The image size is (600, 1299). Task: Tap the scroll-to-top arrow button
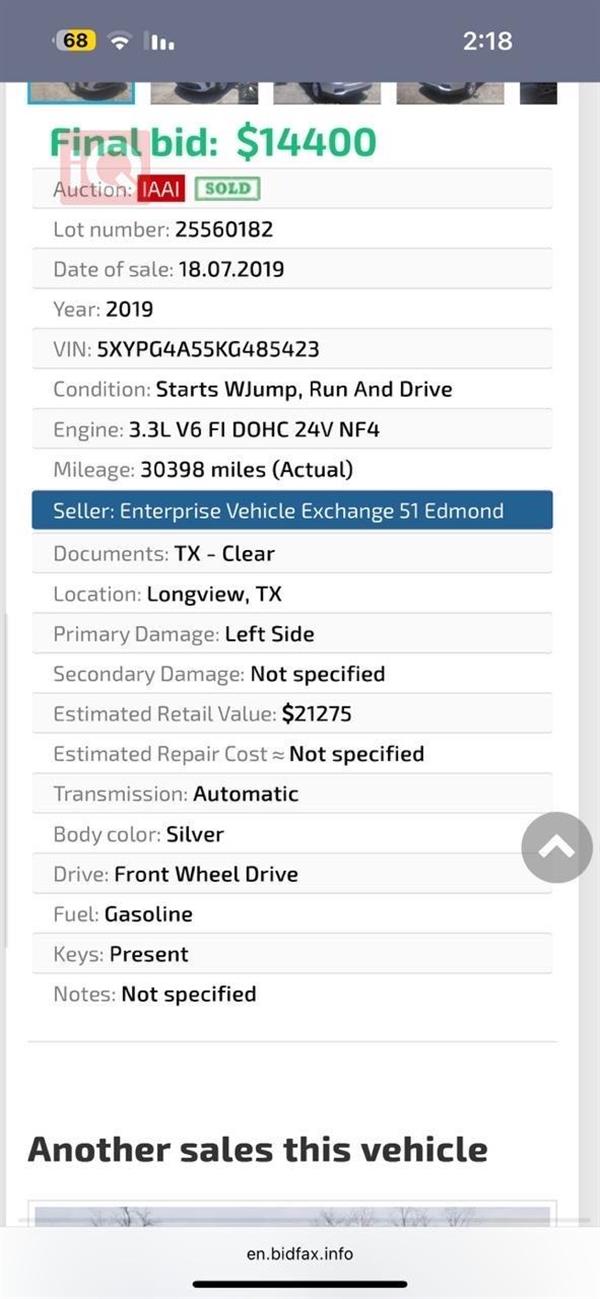(x=557, y=847)
